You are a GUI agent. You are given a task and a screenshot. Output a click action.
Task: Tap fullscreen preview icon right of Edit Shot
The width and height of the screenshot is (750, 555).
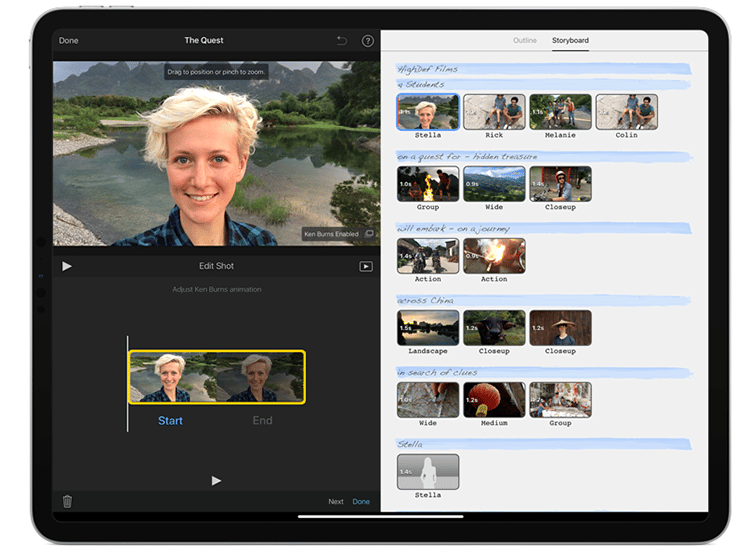[366, 266]
